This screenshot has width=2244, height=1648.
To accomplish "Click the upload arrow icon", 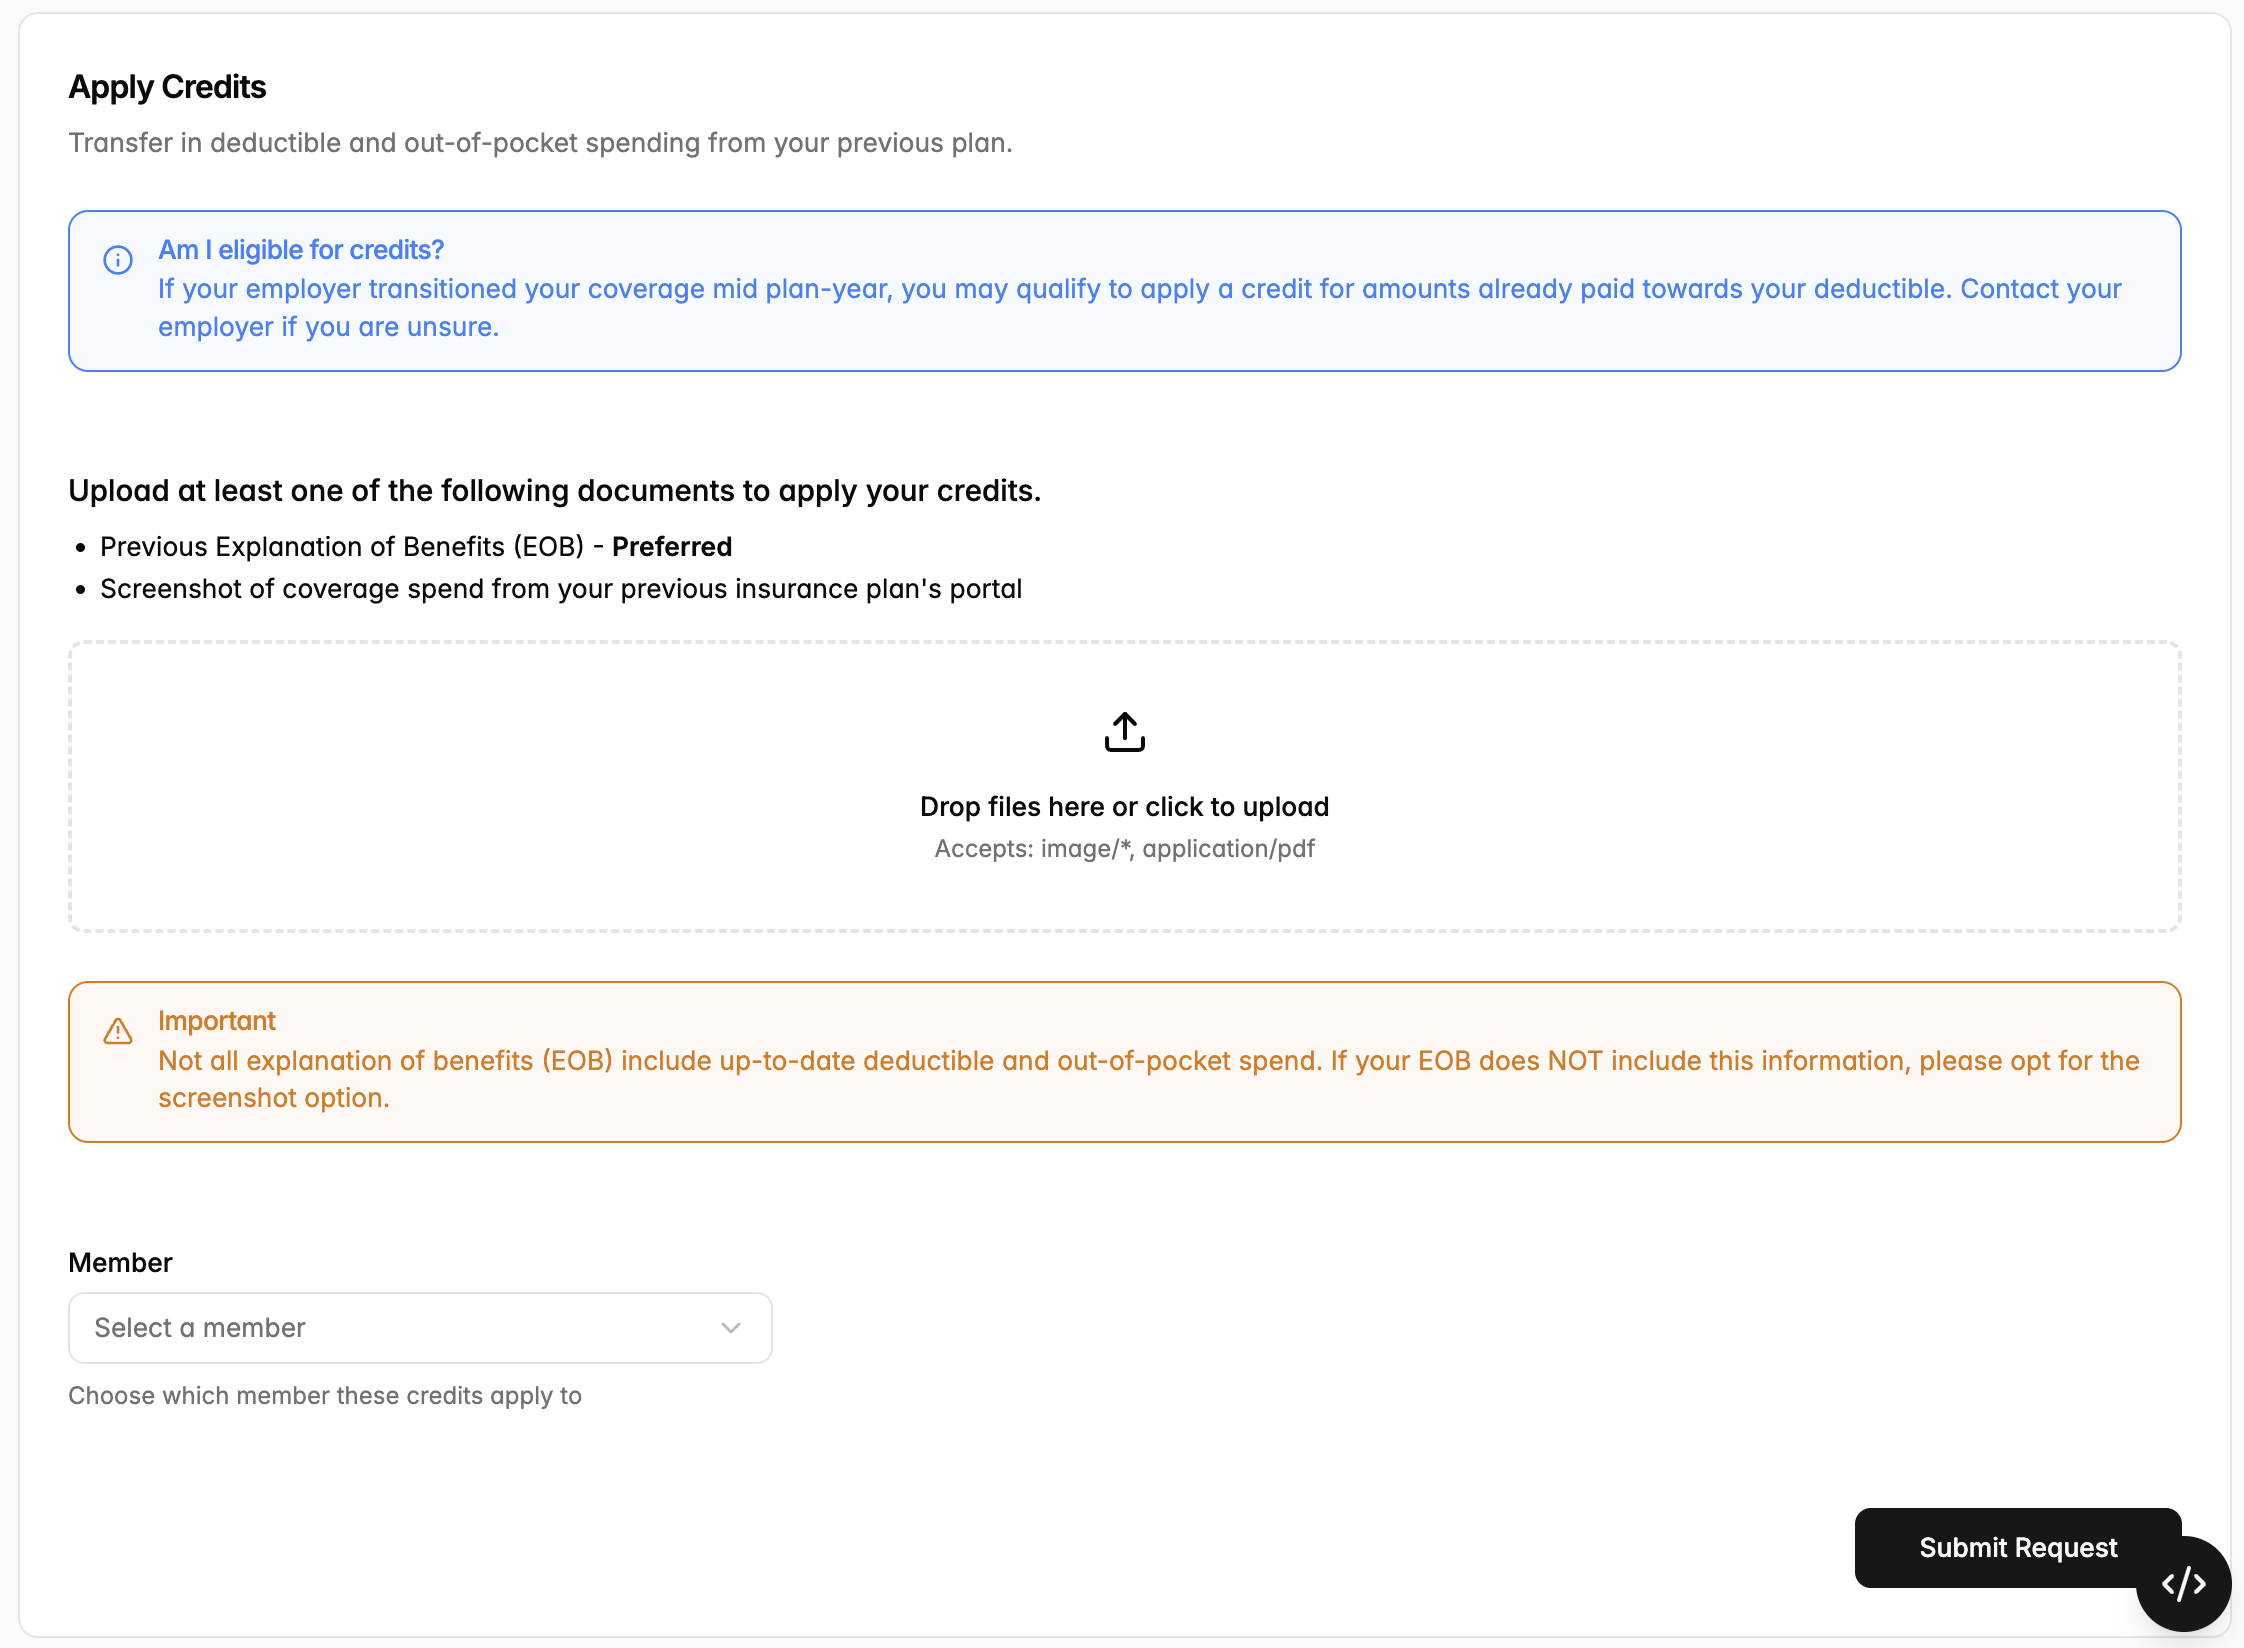I will (1124, 732).
